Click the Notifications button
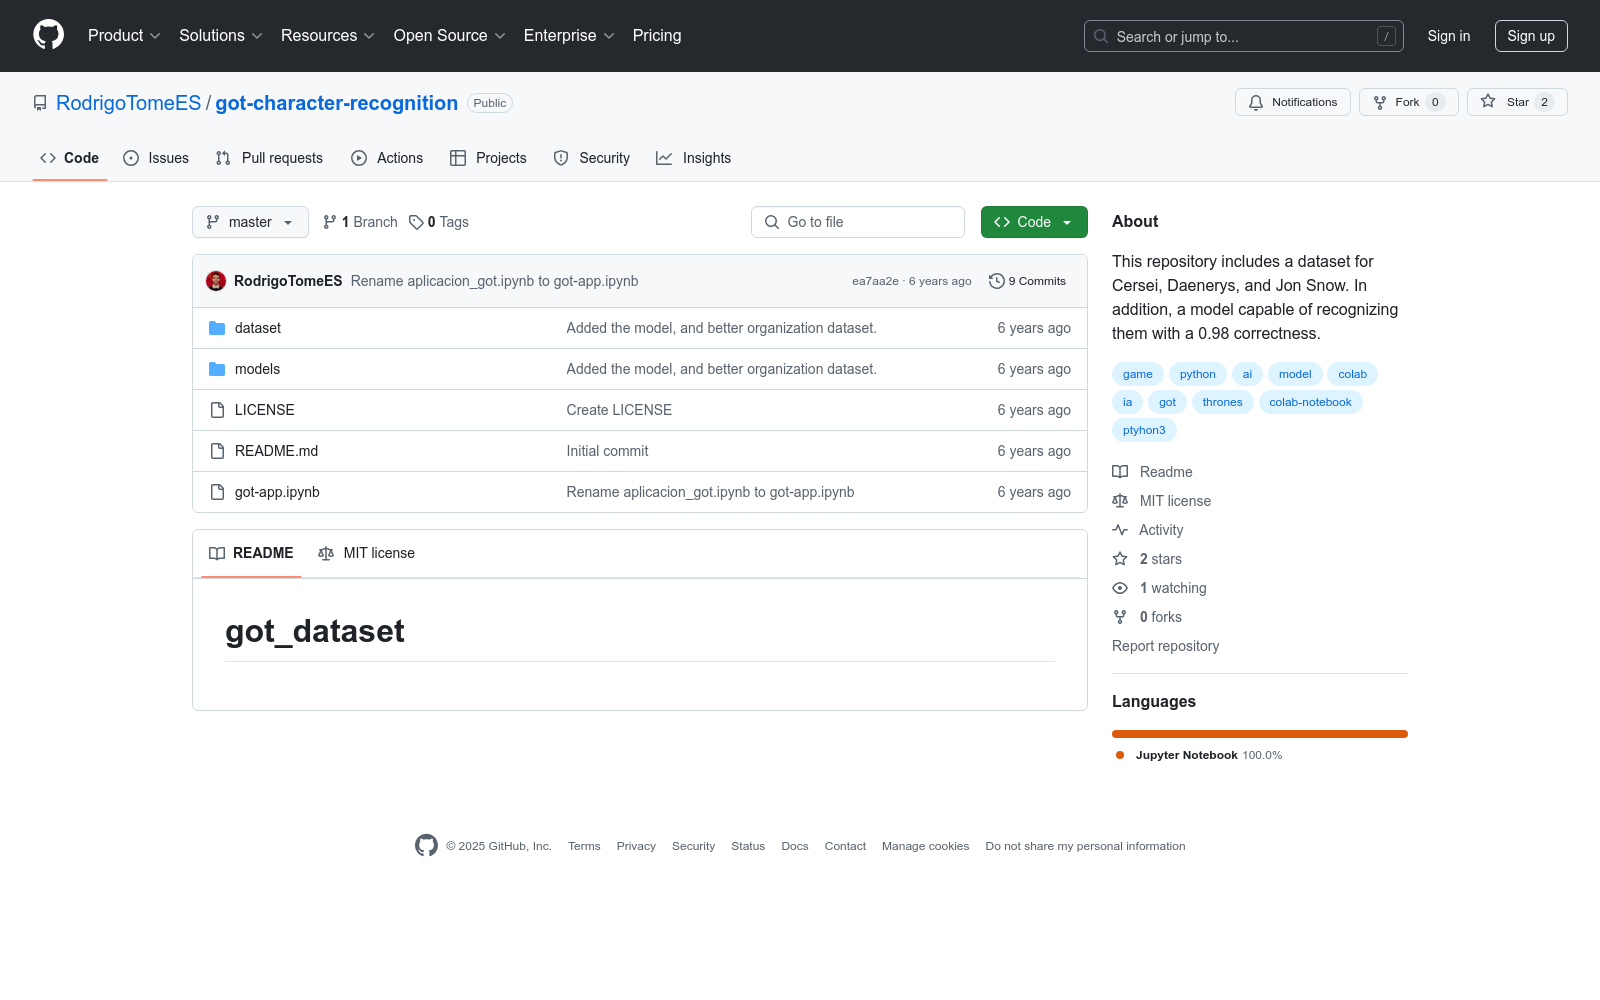The width and height of the screenshot is (1600, 1000). click(x=1293, y=102)
